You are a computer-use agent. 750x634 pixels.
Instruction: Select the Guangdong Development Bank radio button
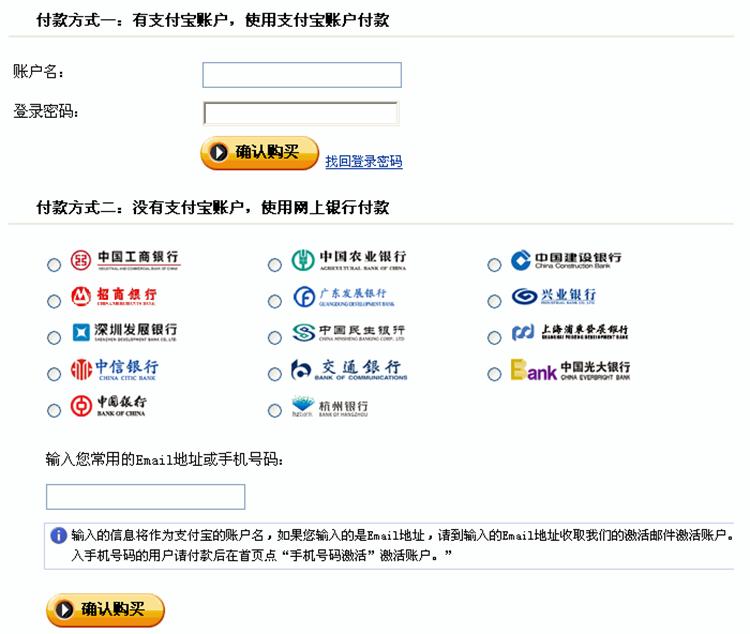(274, 301)
